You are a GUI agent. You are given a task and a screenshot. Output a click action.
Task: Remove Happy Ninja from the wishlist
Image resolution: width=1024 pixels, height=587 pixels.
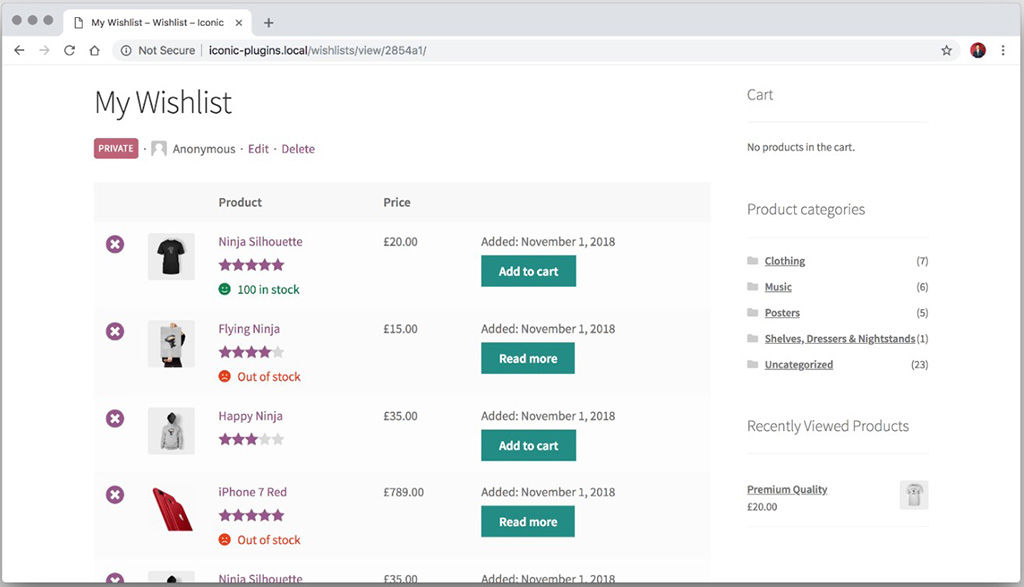point(115,419)
